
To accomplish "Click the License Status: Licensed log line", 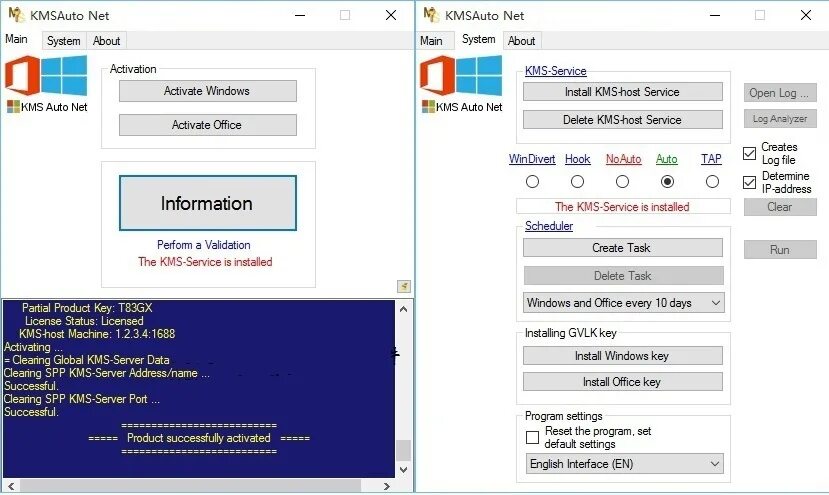I will (x=84, y=321).
